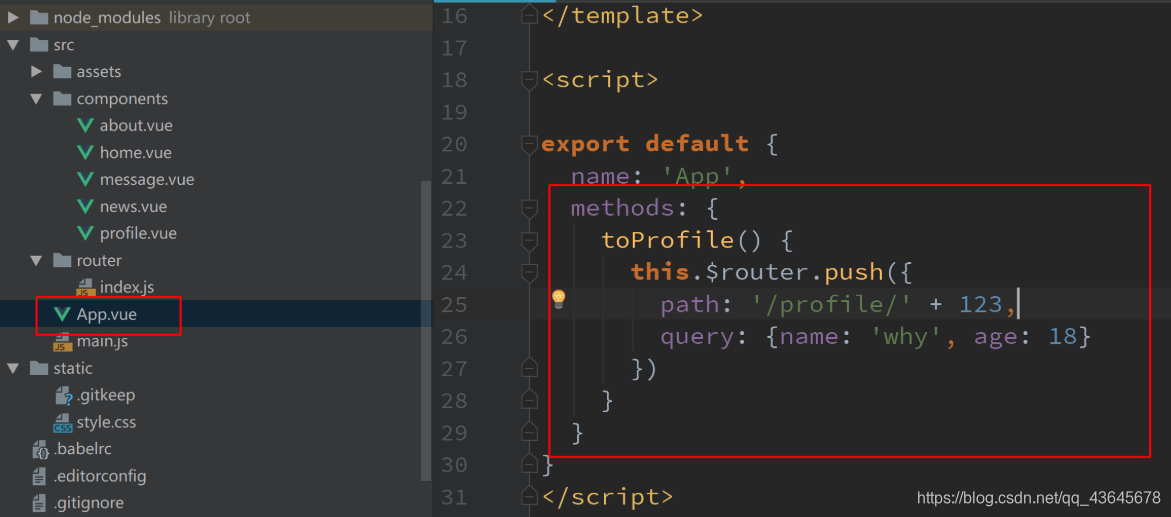Click the project tree vertical scrollbar
Viewport: 1171px width, 517px height.
point(426,329)
